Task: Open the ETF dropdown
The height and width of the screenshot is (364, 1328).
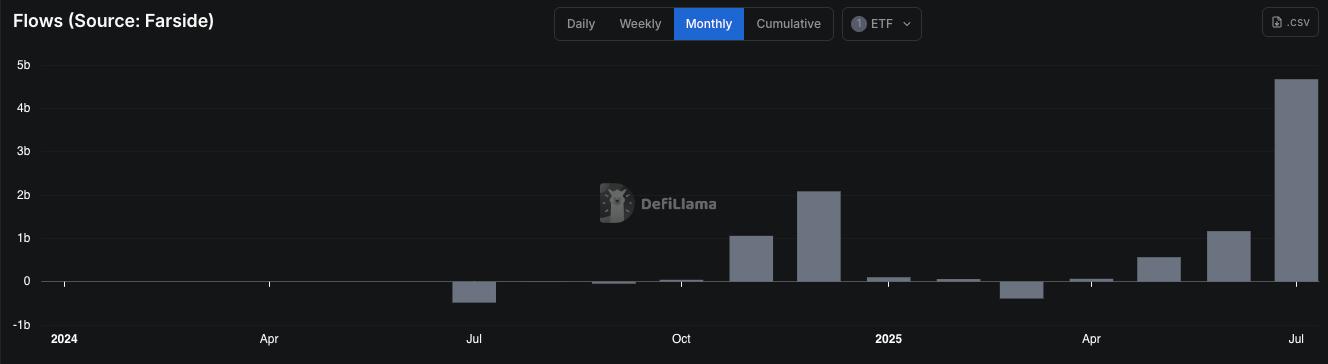Action: 882,24
